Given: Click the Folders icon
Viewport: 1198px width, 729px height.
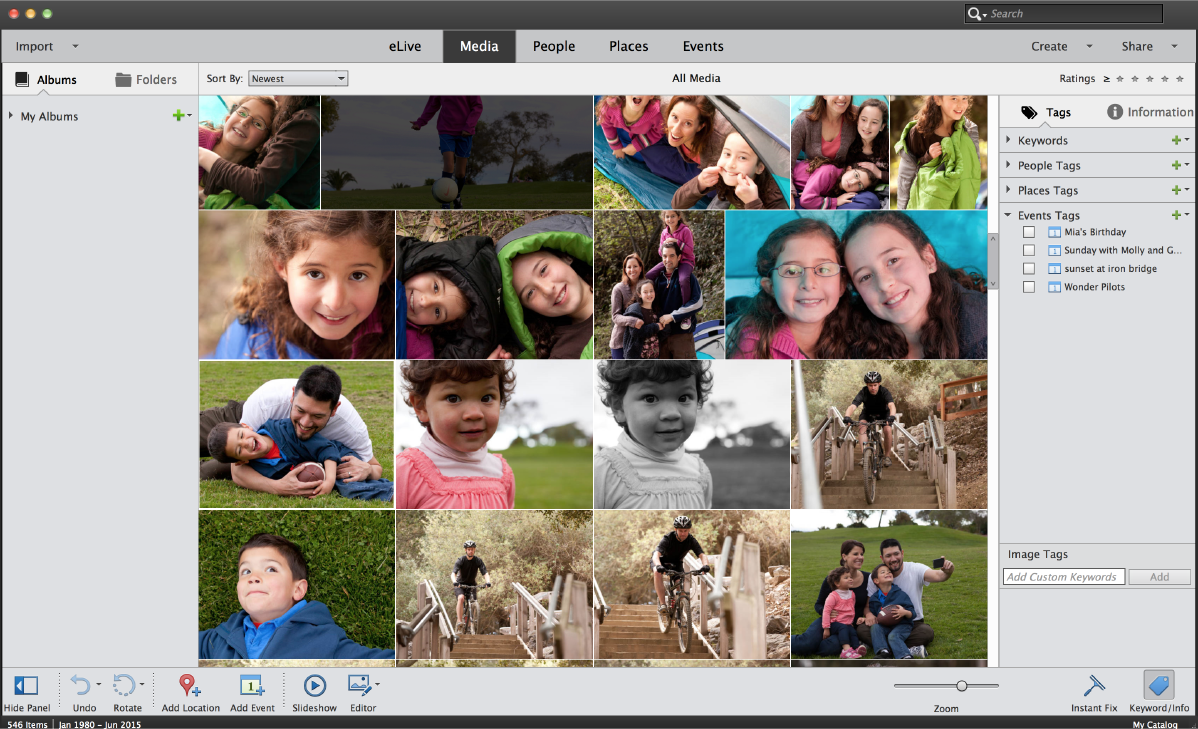Looking at the screenshot, I should 123,79.
